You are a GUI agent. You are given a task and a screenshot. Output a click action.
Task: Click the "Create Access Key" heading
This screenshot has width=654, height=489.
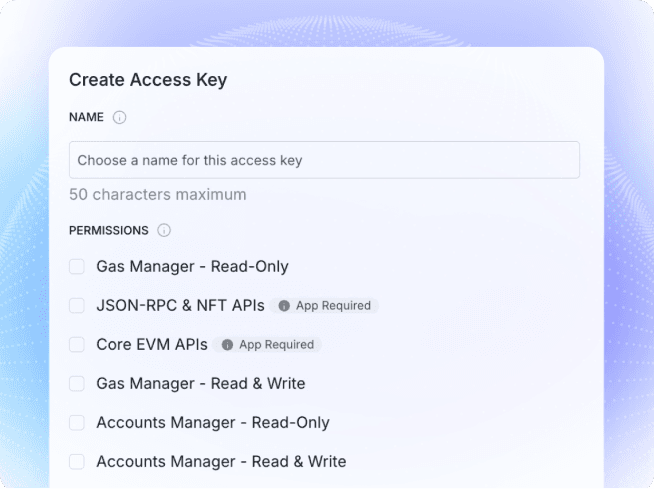coord(148,80)
